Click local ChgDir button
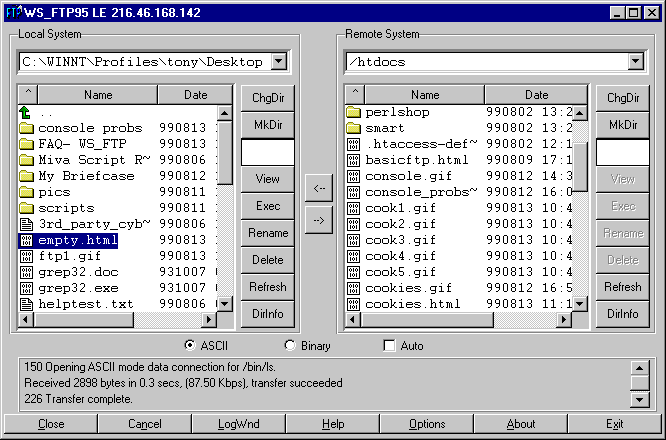Image resolution: width=666 pixels, height=440 pixels. (268, 98)
